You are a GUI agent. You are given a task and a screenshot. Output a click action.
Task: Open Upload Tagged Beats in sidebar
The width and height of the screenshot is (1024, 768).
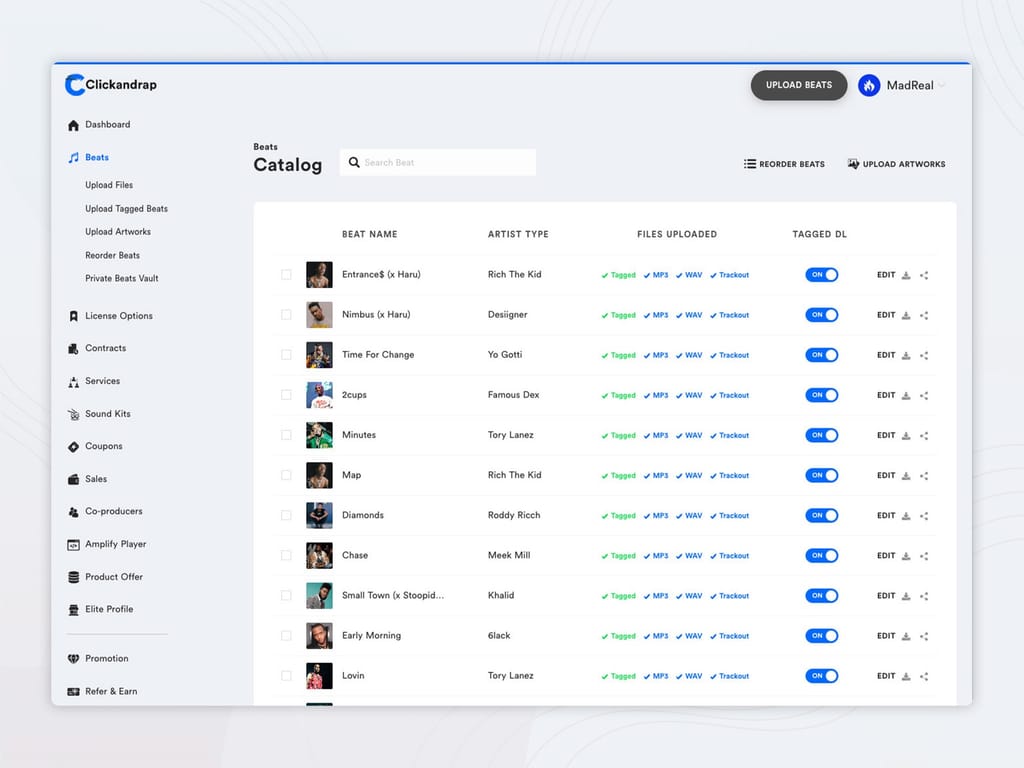click(x=126, y=209)
